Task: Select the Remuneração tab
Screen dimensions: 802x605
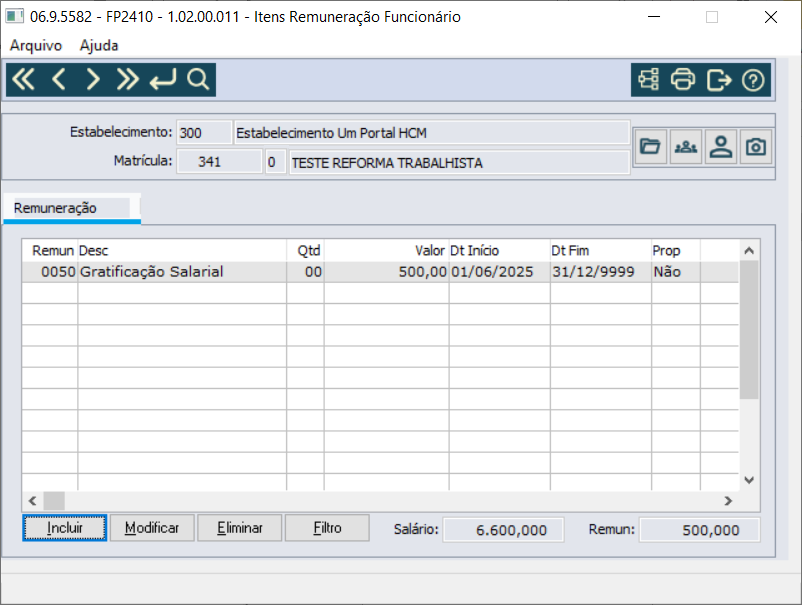Action: tap(72, 208)
